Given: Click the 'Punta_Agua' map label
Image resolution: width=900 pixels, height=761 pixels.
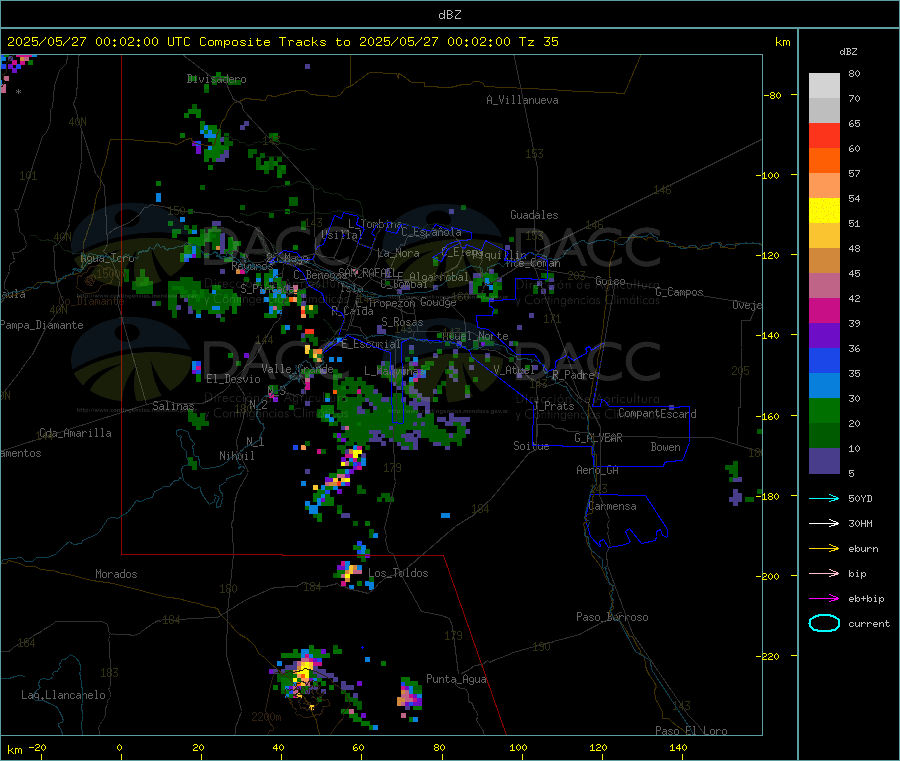Looking at the screenshot, I should 456,679.
